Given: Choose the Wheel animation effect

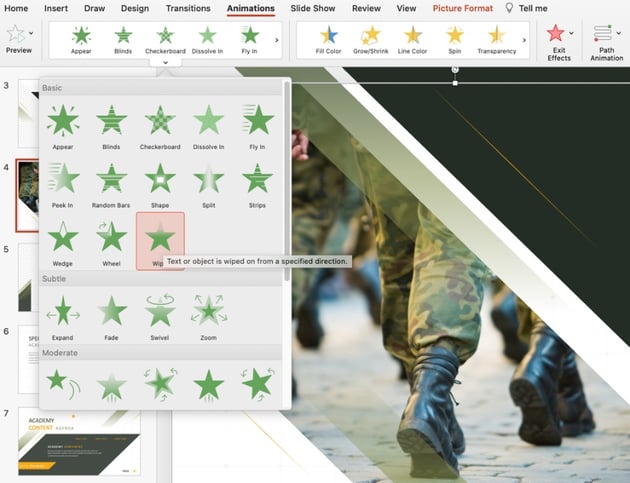Looking at the screenshot, I should click(112, 240).
